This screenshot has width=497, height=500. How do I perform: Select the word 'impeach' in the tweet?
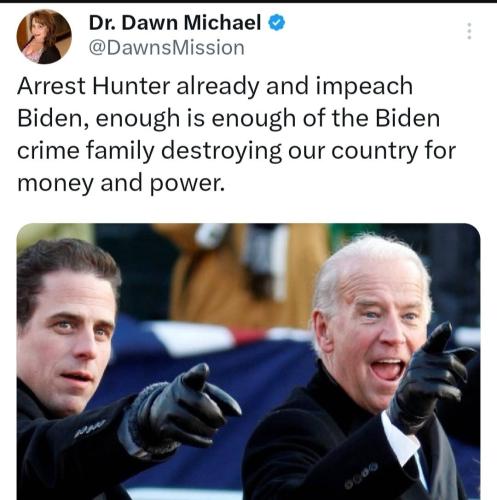pos(364,87)
